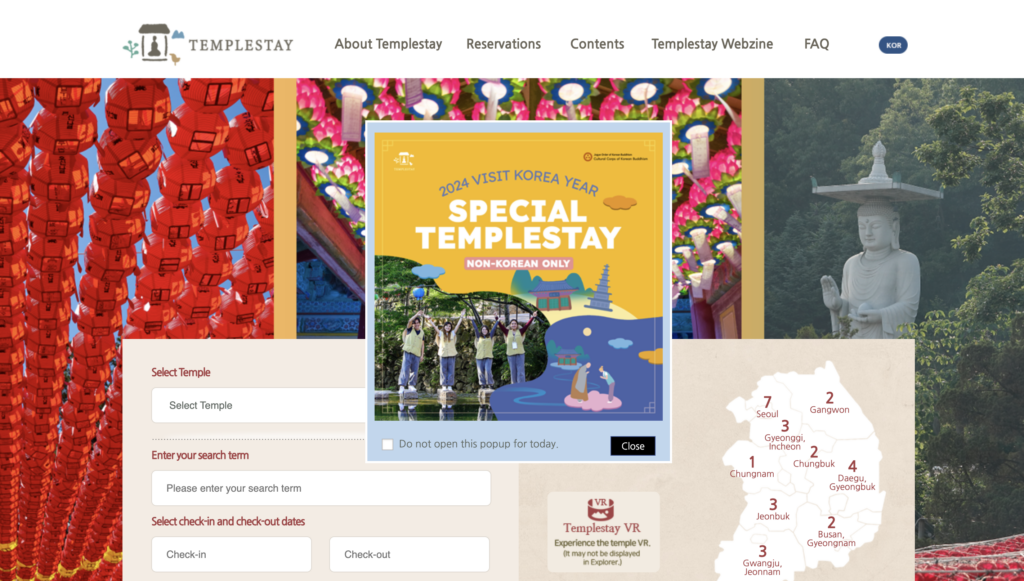Screen dimensions: 1024x581
Task: Tick 'Do not open this popup for today'
Action: (387, 445)
